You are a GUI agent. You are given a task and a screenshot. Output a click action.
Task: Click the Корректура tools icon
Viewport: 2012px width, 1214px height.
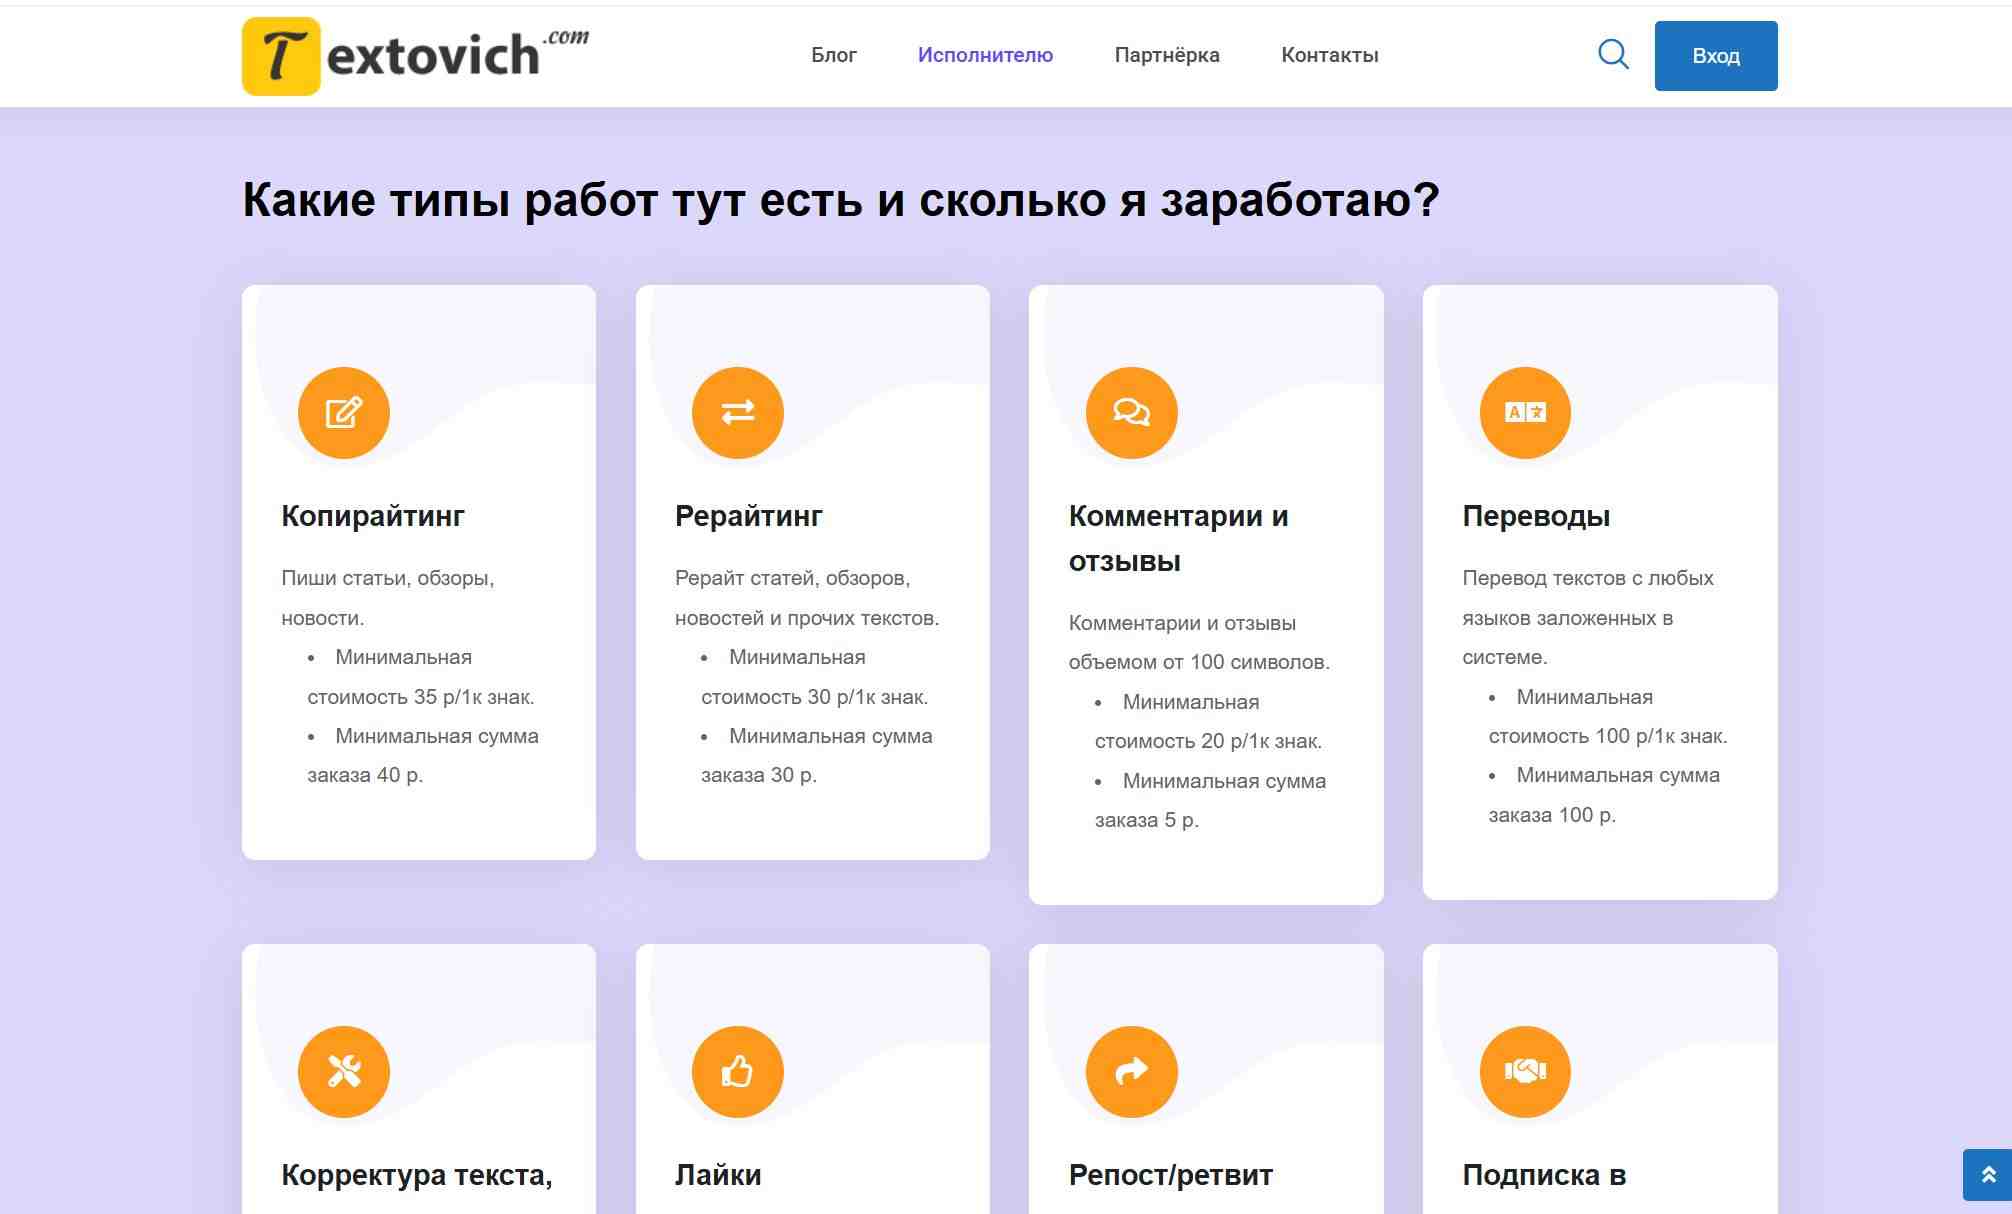343,1071
